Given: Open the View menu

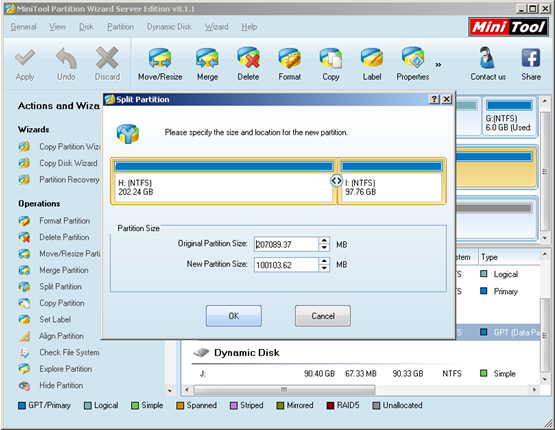Looking at the screenshot, I should pos(57,27).
